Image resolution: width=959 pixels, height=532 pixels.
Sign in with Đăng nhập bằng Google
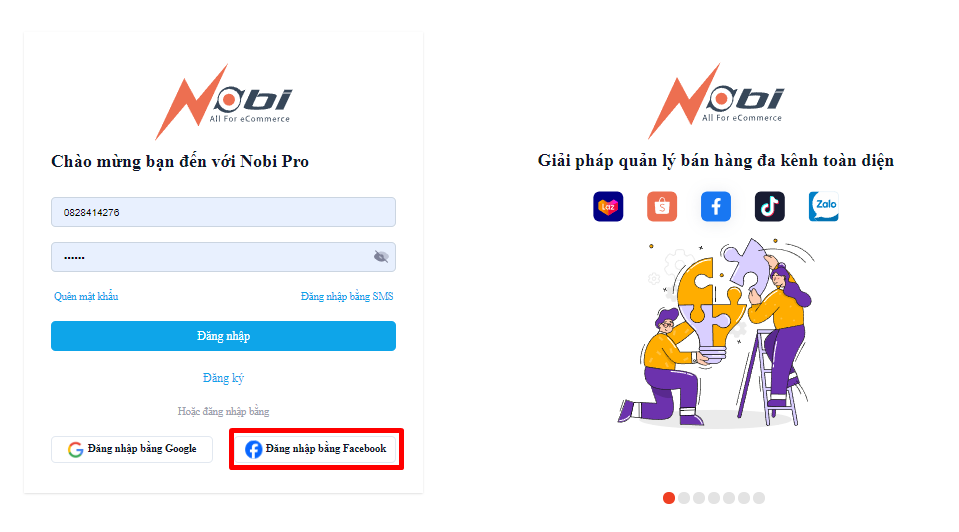click(x=132, y=449)
